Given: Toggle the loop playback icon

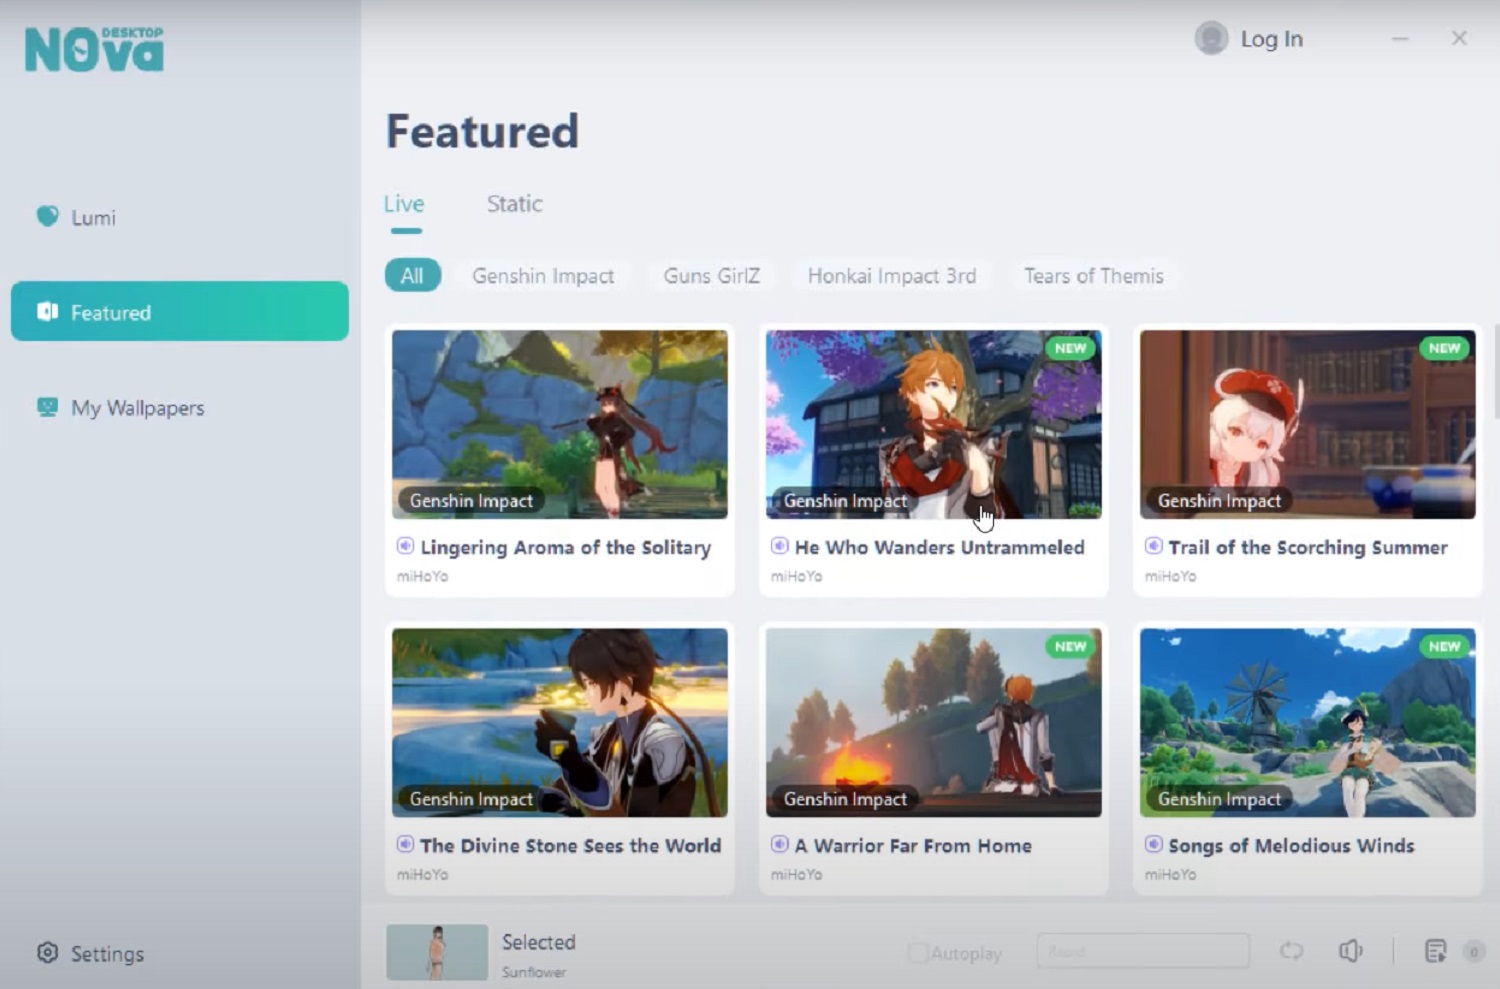Looking at the screenshot, I should (x=1291, y=951).
